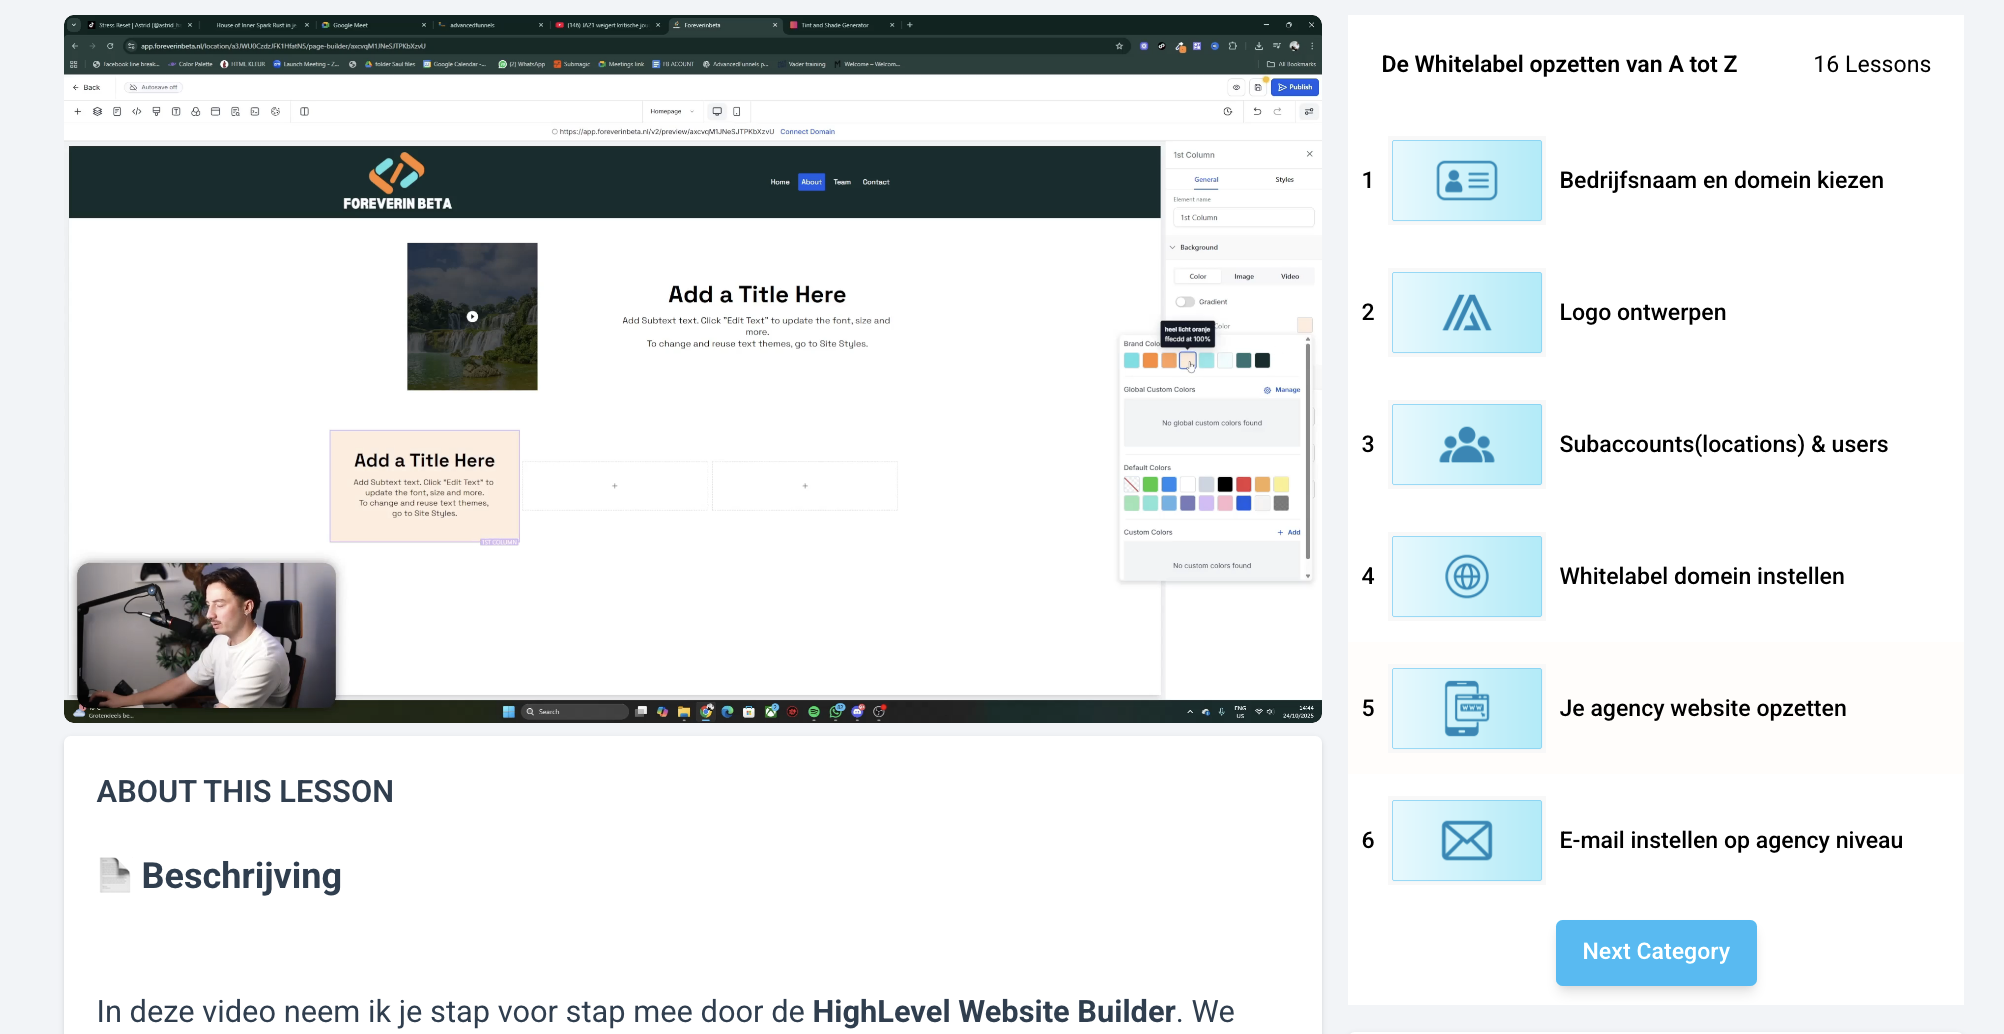This screenshot has height=1034, width=2004.
Task: Click Manage for global custom colors
Action: 1288,390
